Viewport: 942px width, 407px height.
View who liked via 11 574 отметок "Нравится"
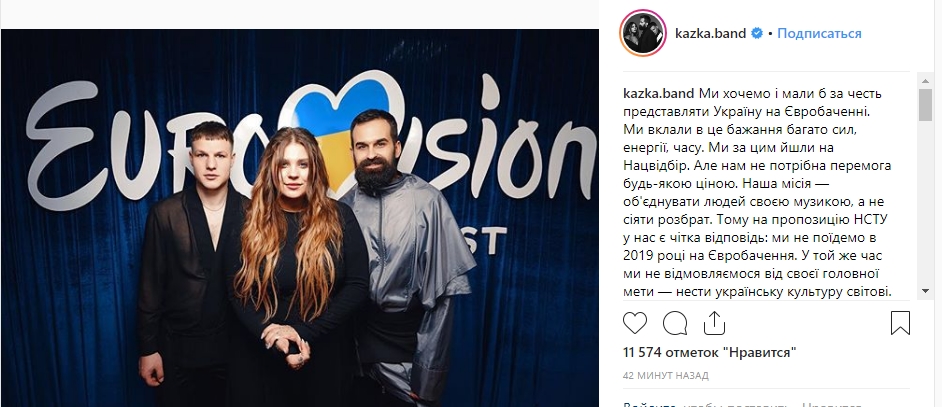710,353
